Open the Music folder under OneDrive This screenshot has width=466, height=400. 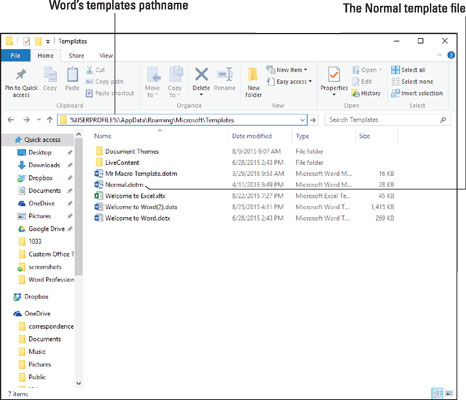coord(32,352)
